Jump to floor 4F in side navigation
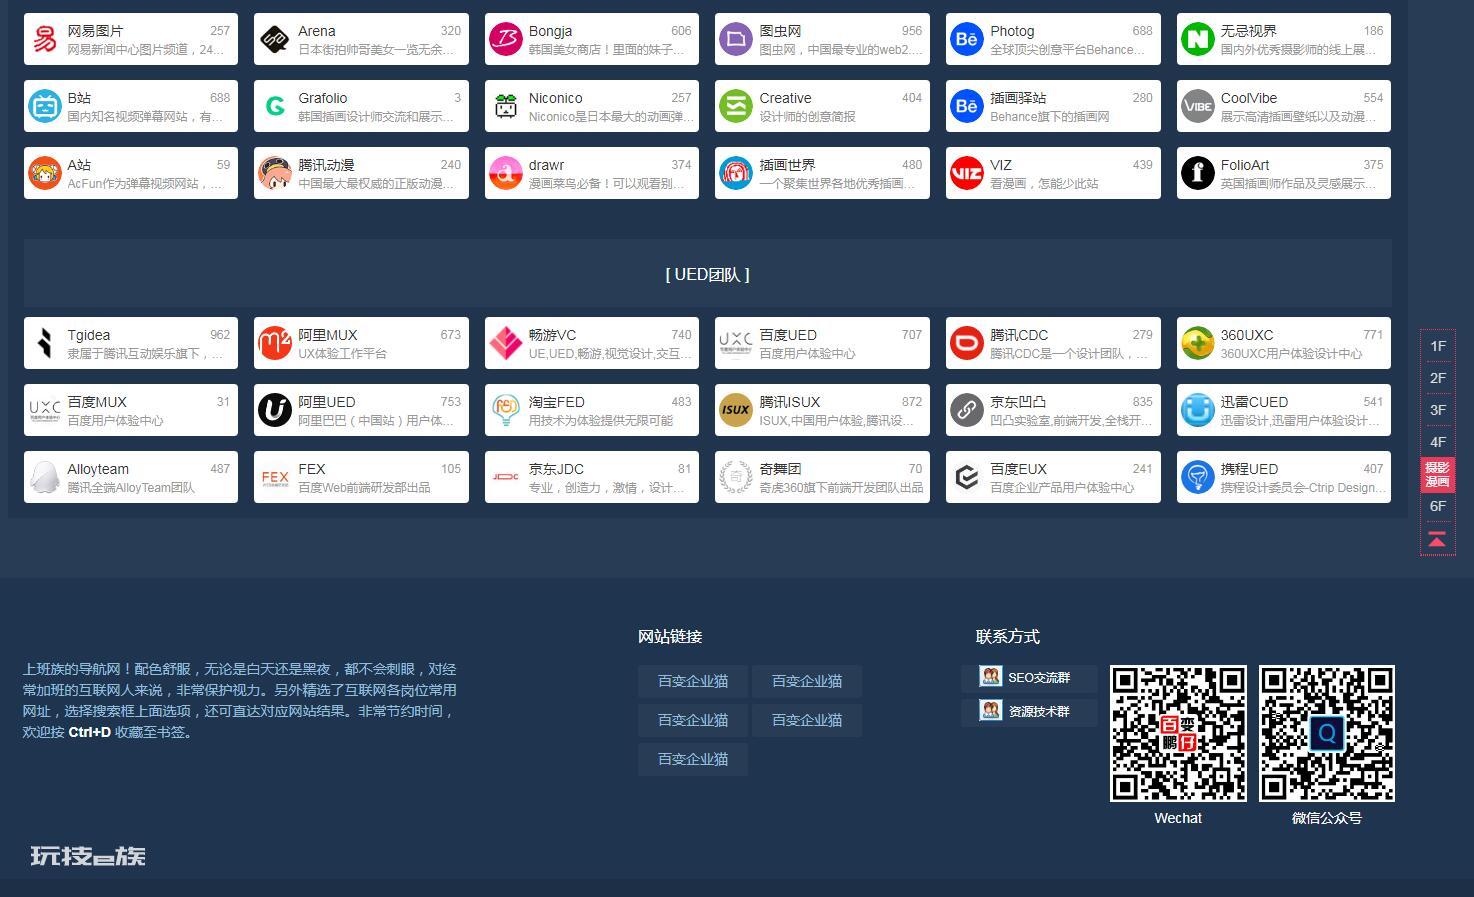 (1437, 442)
